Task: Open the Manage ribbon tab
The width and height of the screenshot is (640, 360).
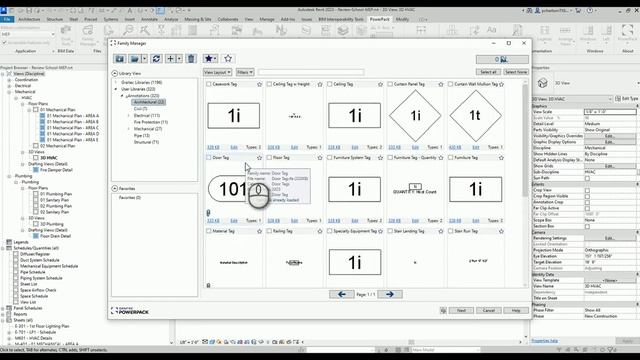Action: pos(267,19)
